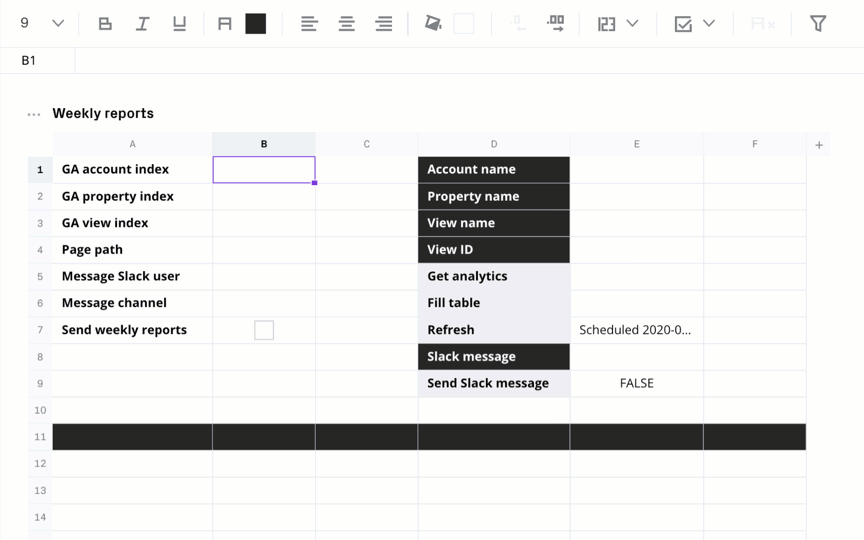The height and width of the screenshot is (540, 864).
Task: Click the 'Send Slack message' cell
Action: coord(494,384)
